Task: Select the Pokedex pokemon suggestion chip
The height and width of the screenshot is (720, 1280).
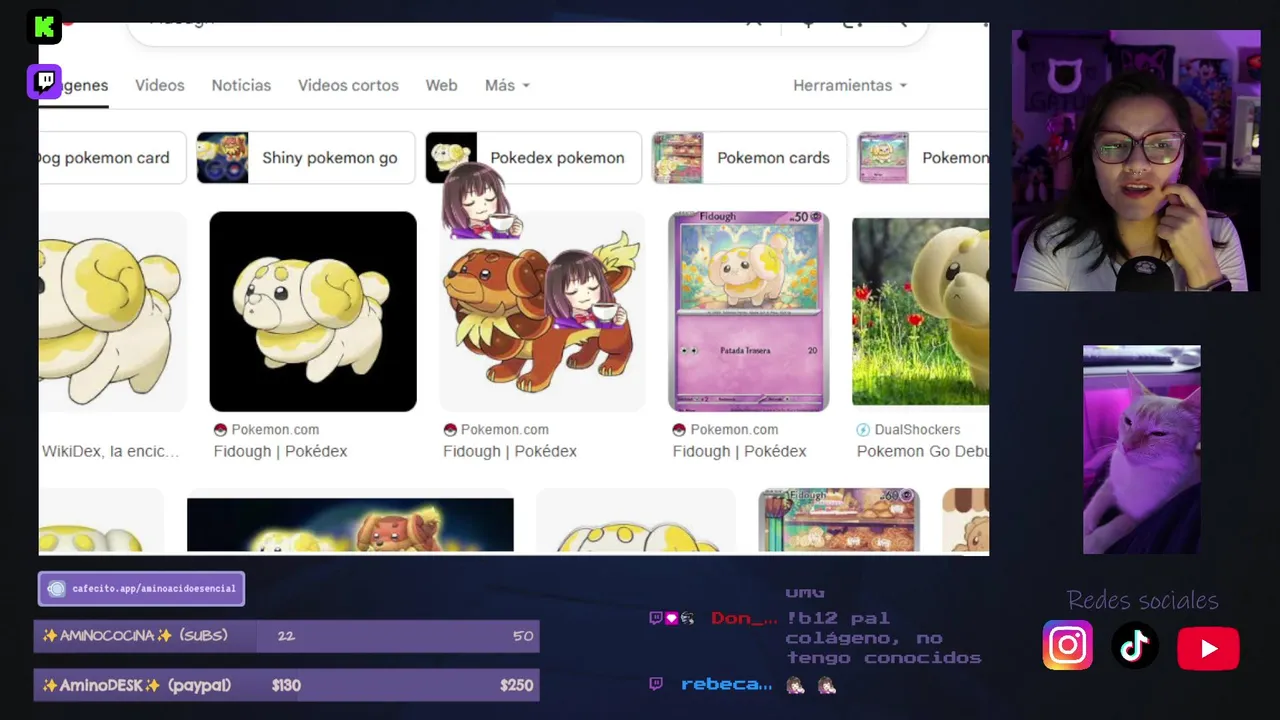Action: pos(533,158)
